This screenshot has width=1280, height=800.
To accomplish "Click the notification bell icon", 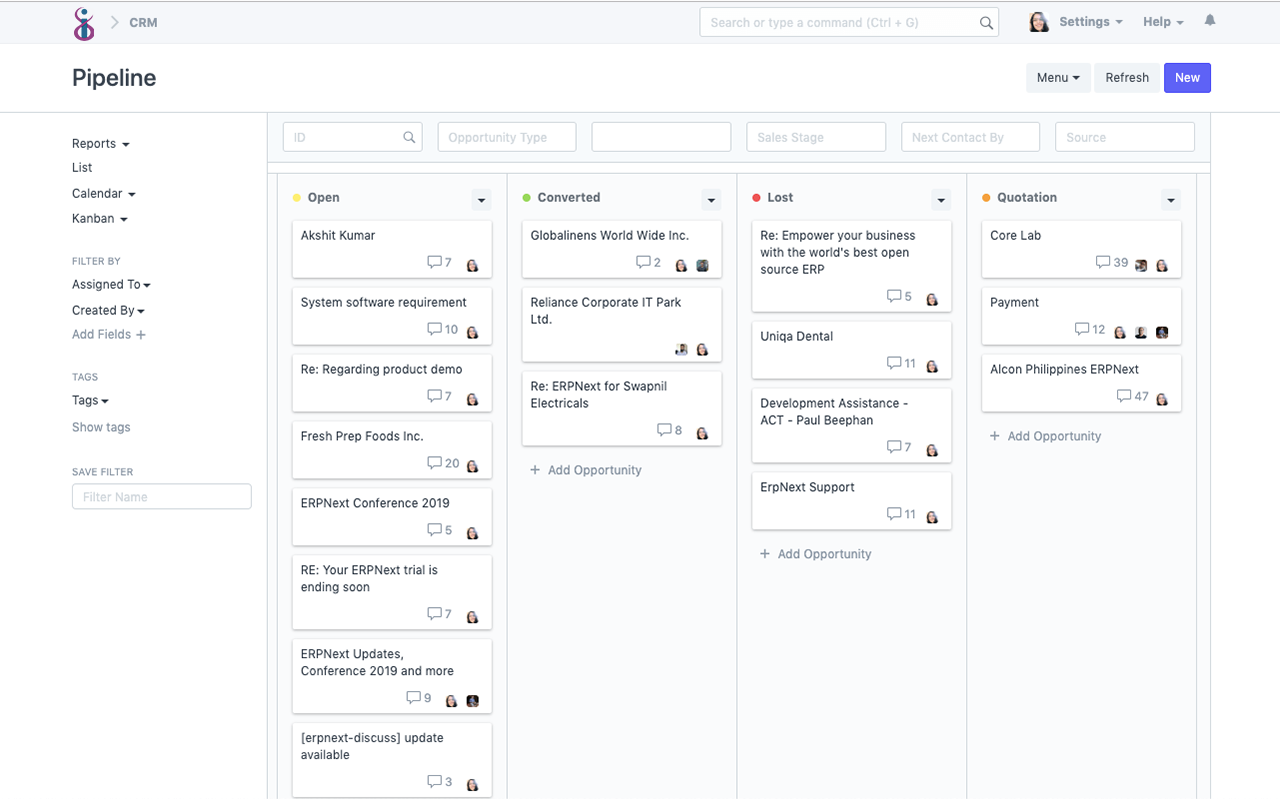I will pos(1209,21).
